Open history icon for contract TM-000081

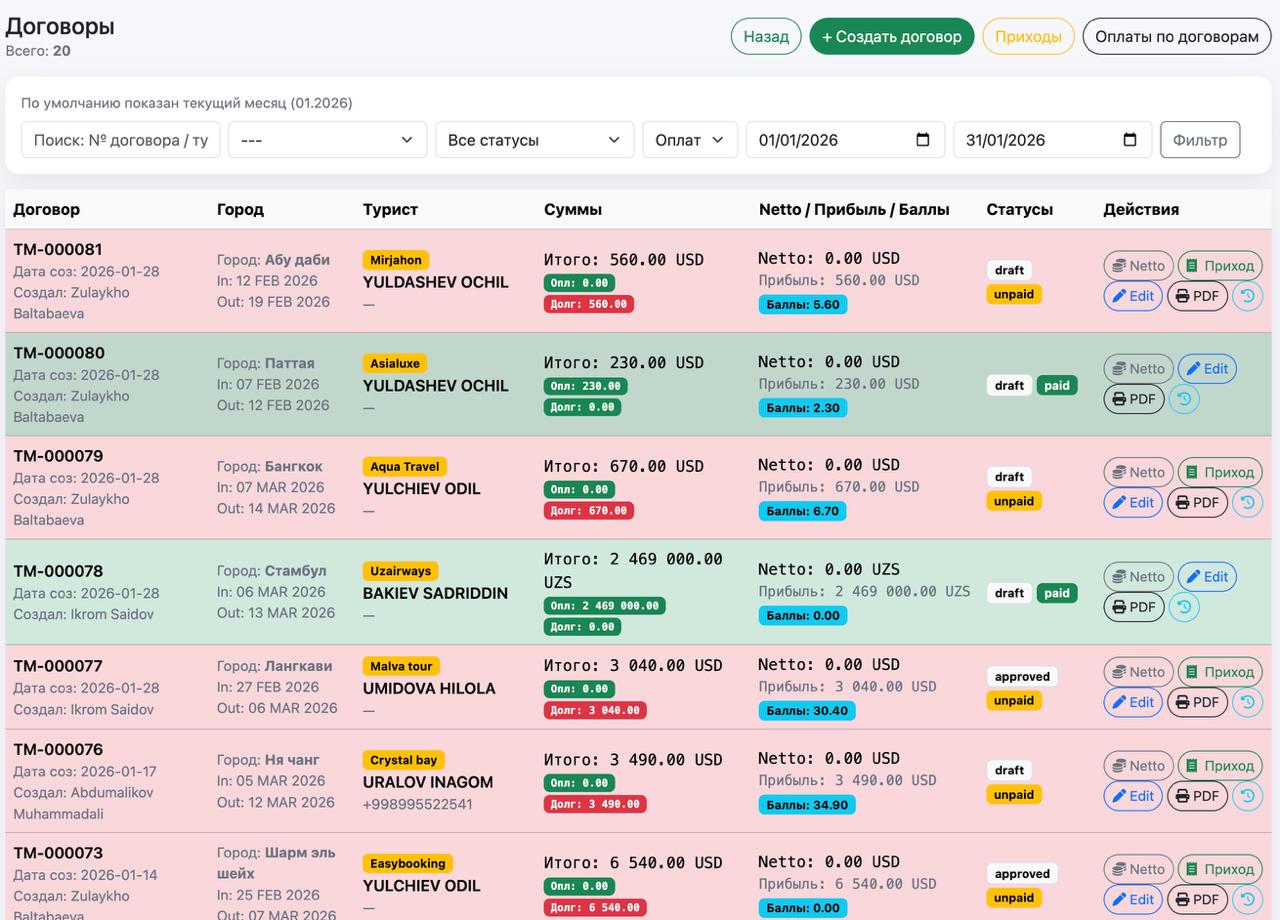pyautogui.click(x=1247, y=296)
